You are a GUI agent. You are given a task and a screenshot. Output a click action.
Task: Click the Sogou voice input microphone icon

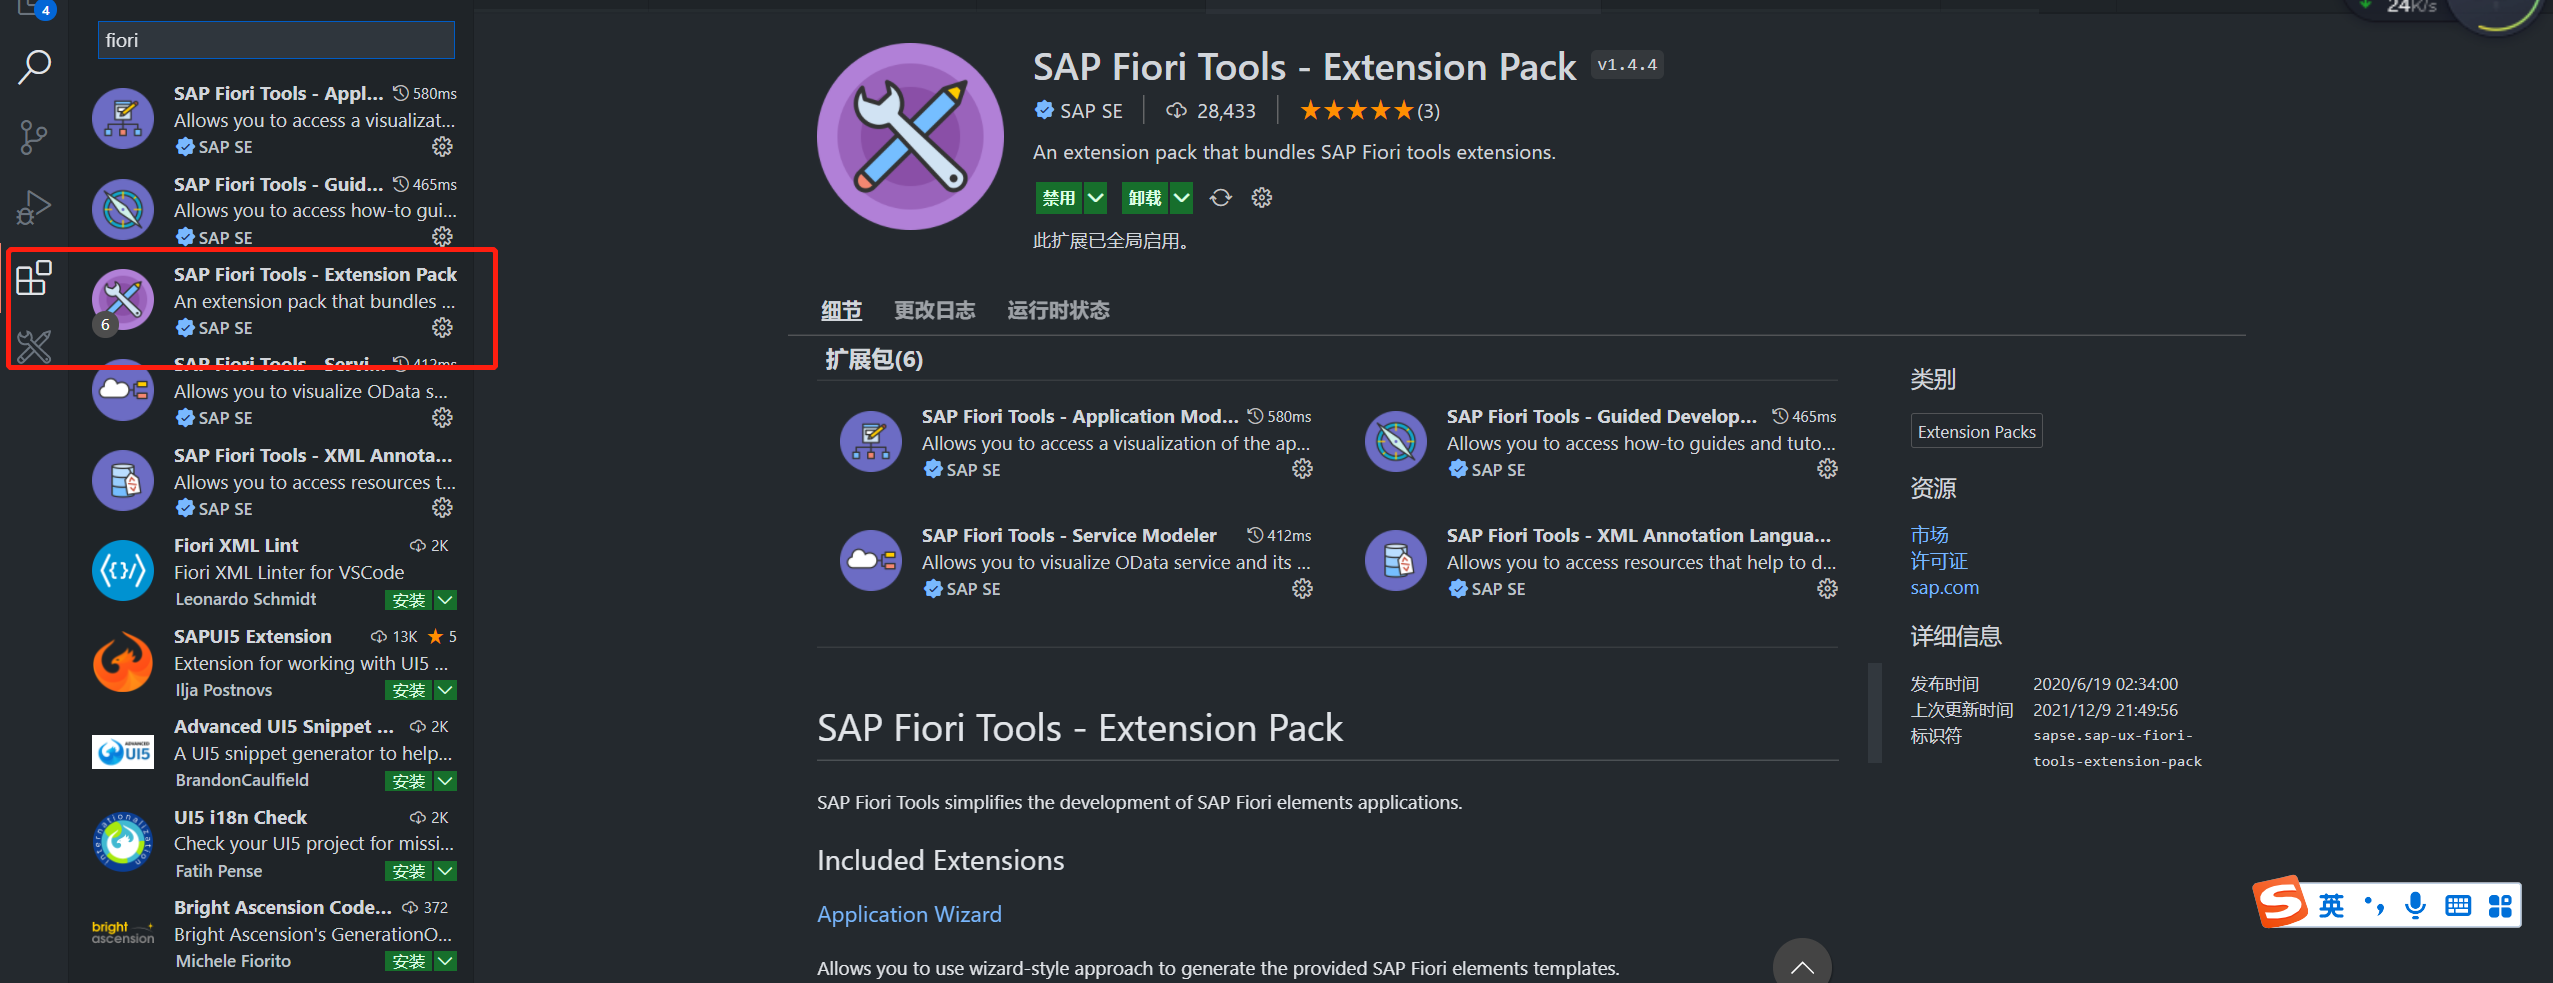(2415, 905)
